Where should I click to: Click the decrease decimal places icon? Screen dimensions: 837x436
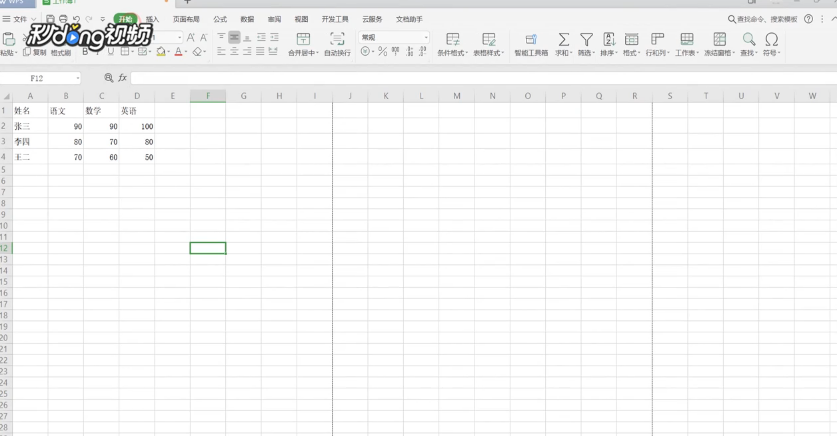pyautogui.click(x=422, y=52)
